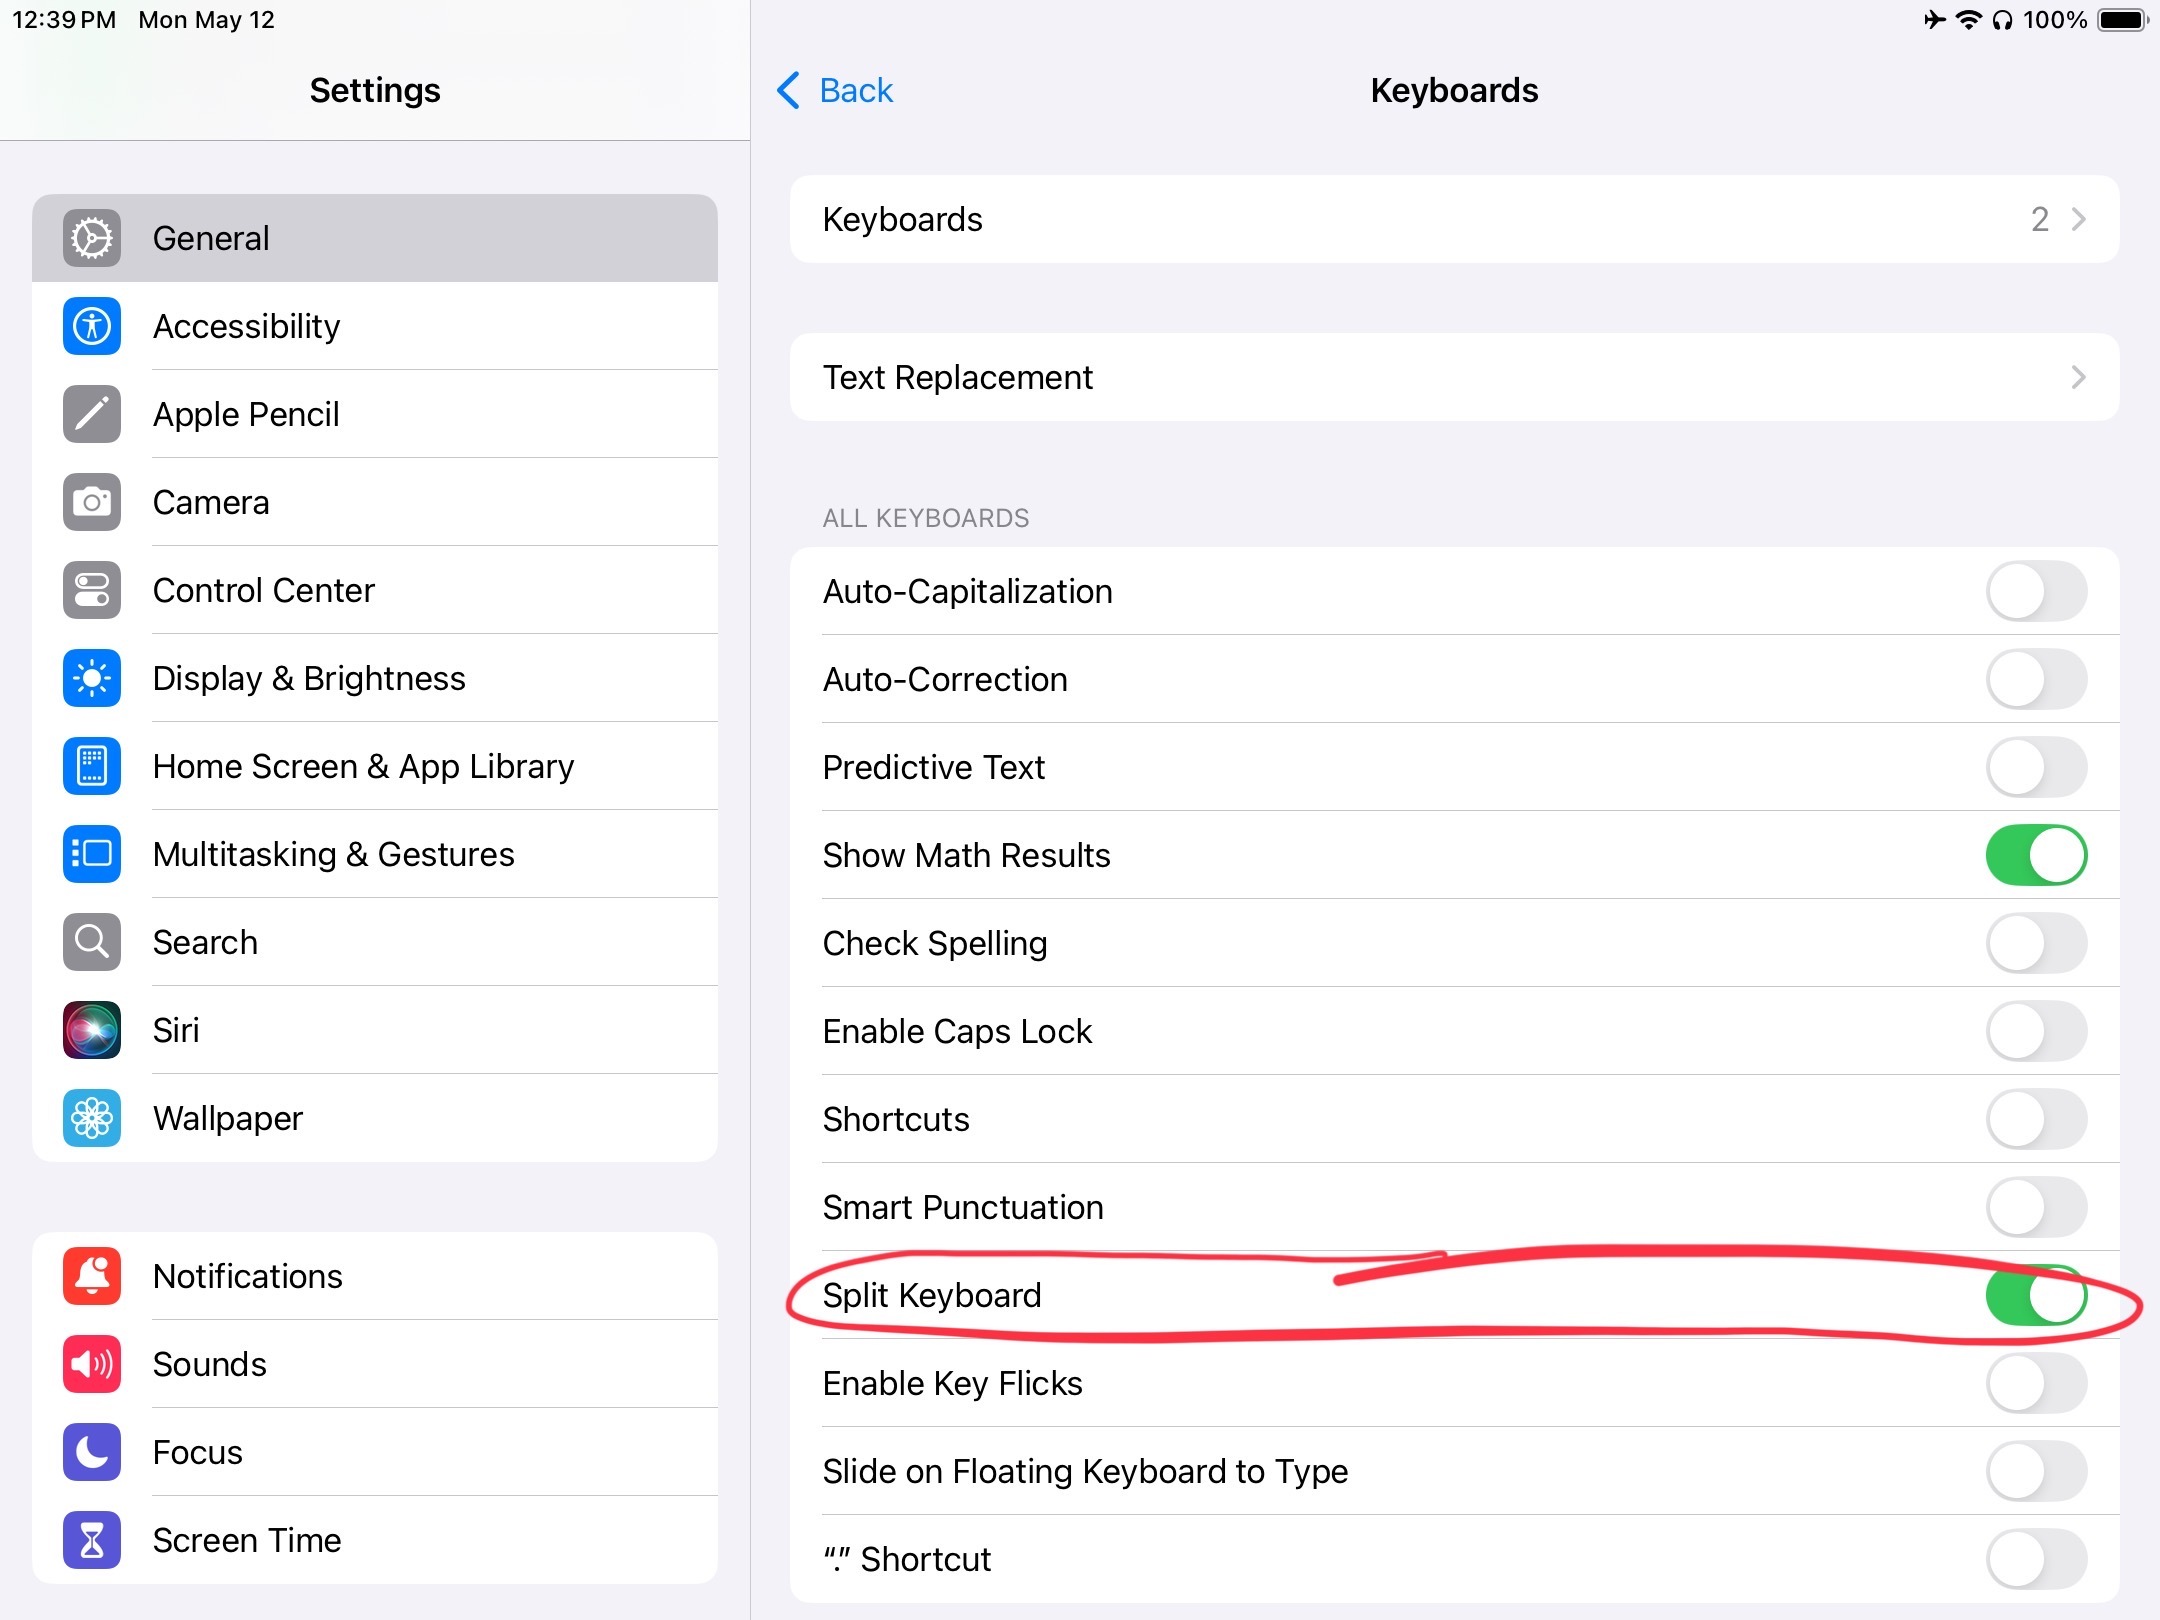
Task: Tap Multitasking & Gestures entry
Action: pos(375,854)
